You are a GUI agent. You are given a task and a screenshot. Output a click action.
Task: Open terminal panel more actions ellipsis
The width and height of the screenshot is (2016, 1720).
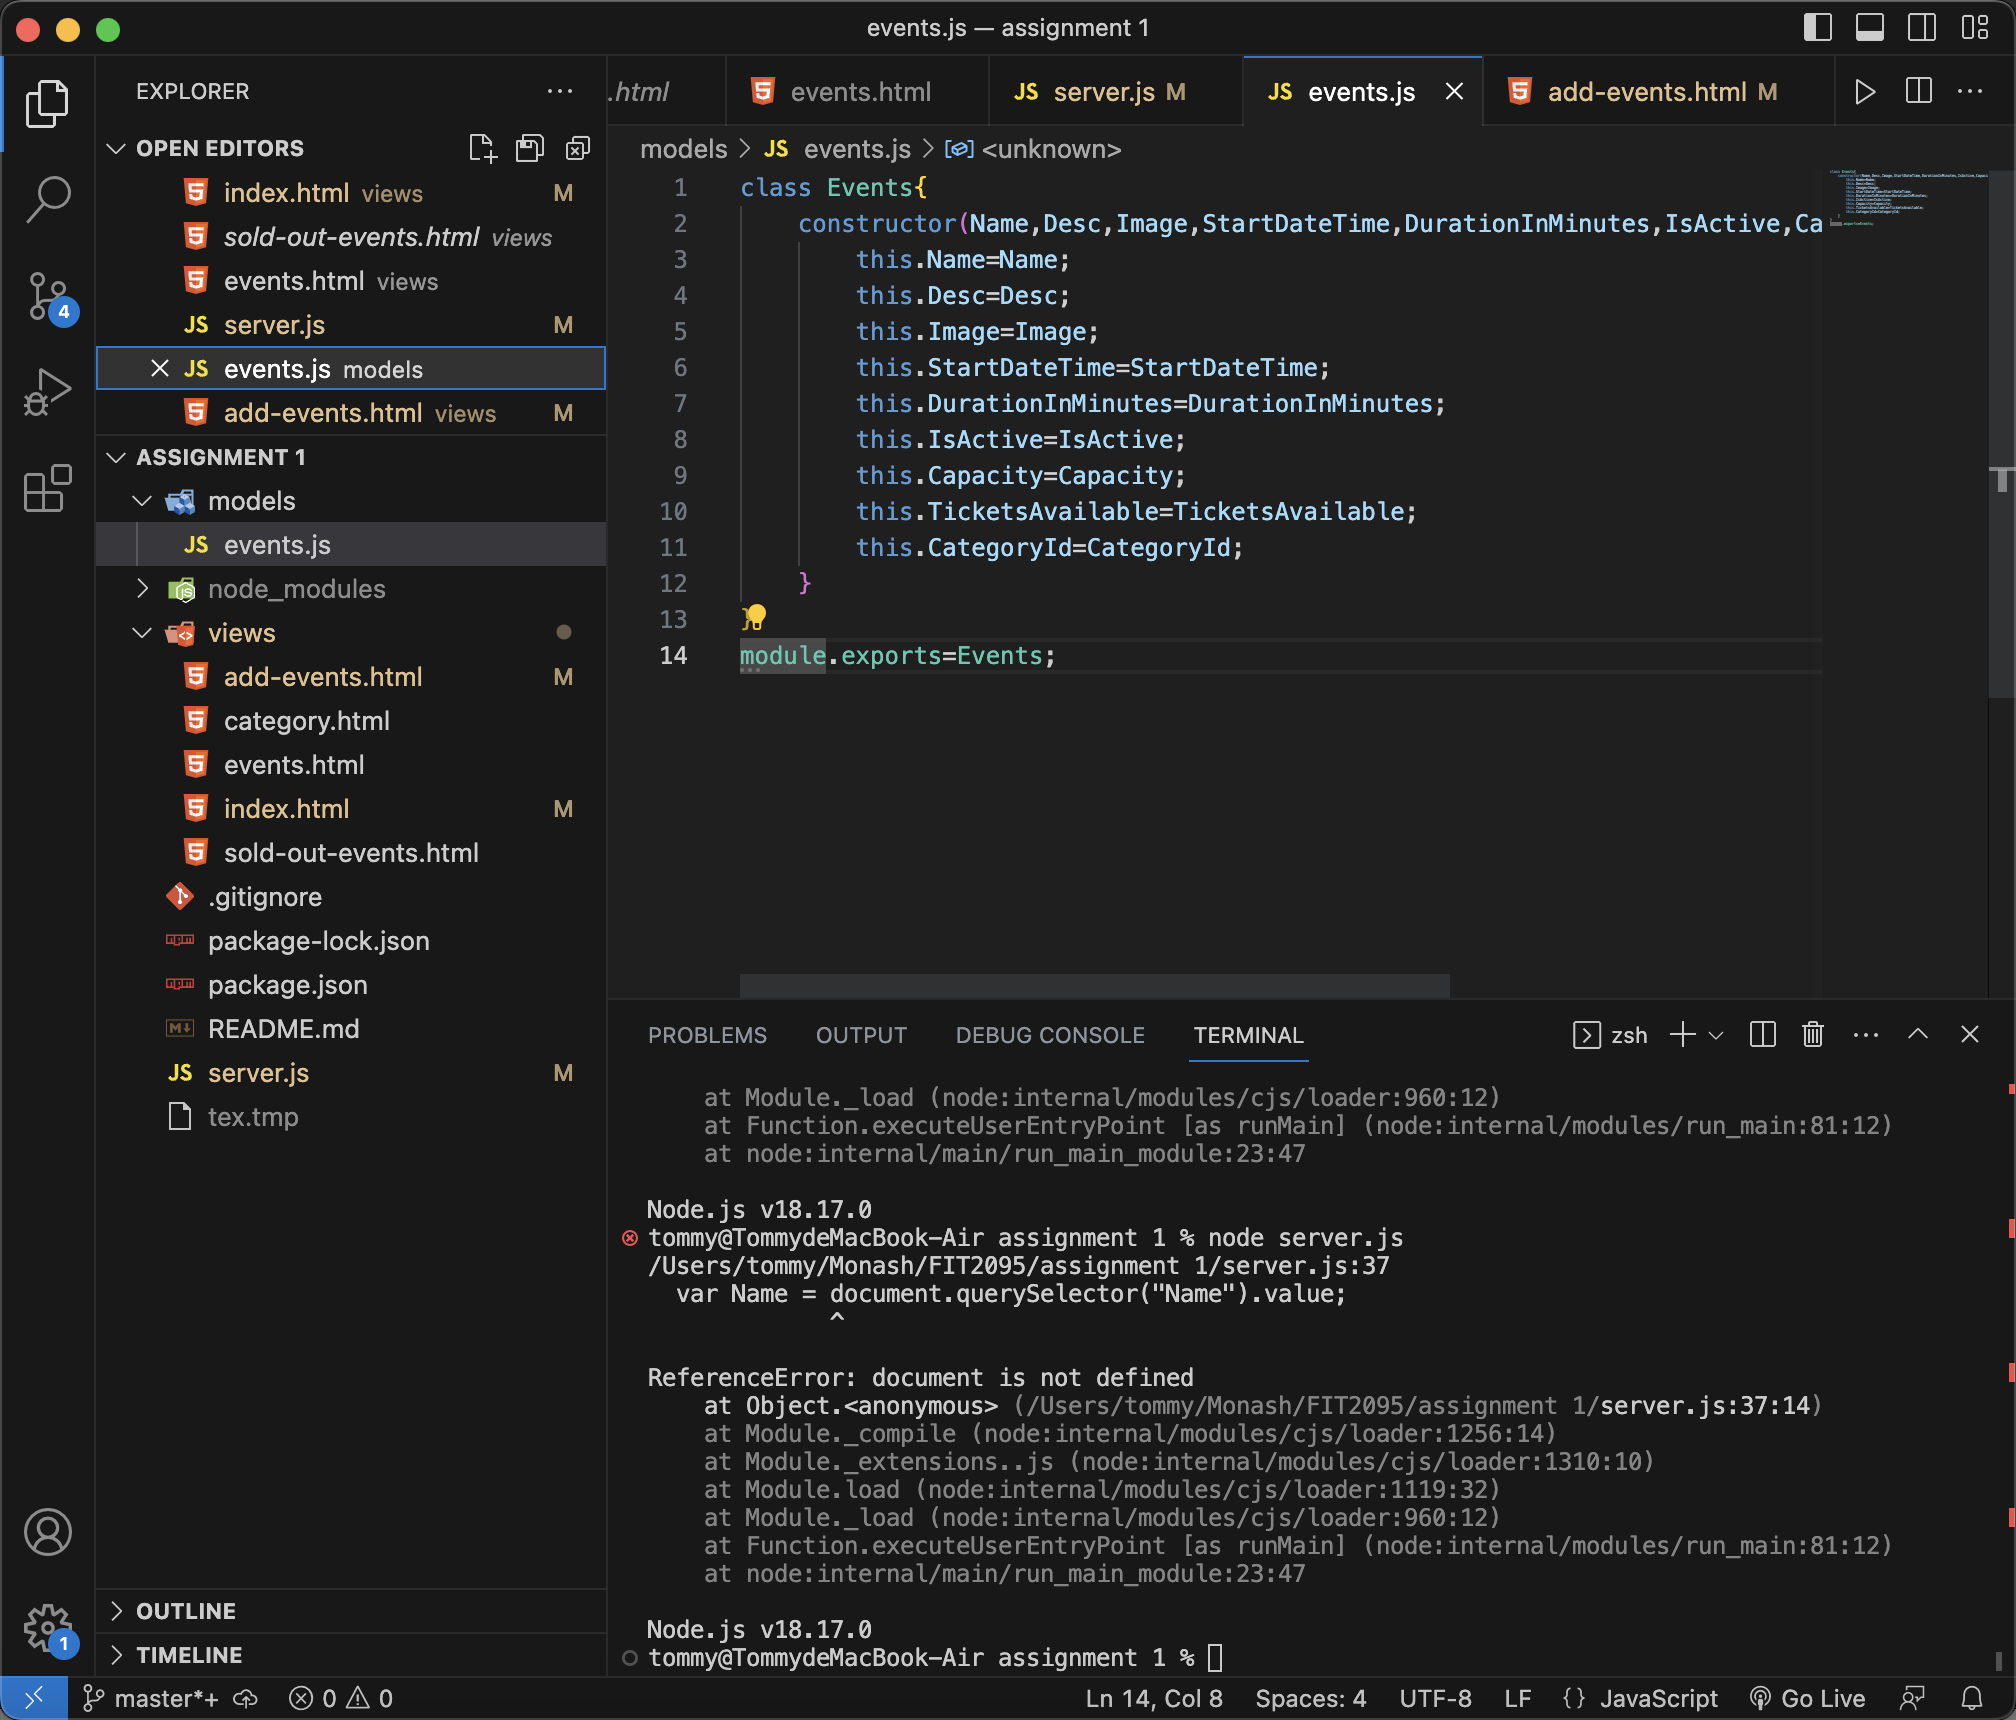pyautogui.click(x=1866, y=1034)
